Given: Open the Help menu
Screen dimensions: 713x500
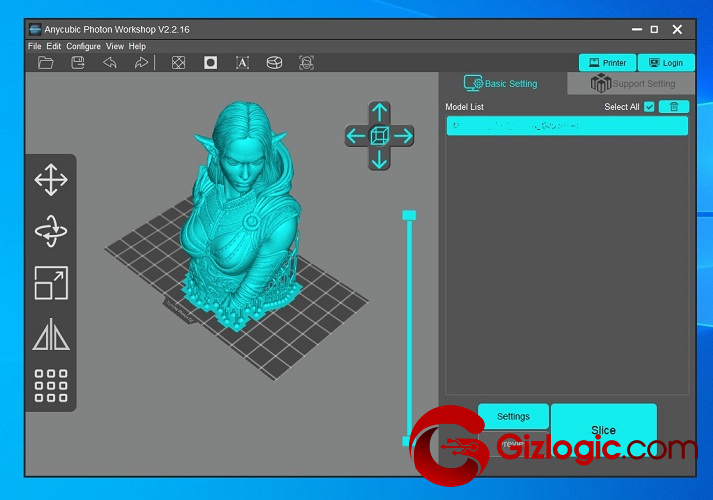Looking at the screenshot, I should 137,46.
